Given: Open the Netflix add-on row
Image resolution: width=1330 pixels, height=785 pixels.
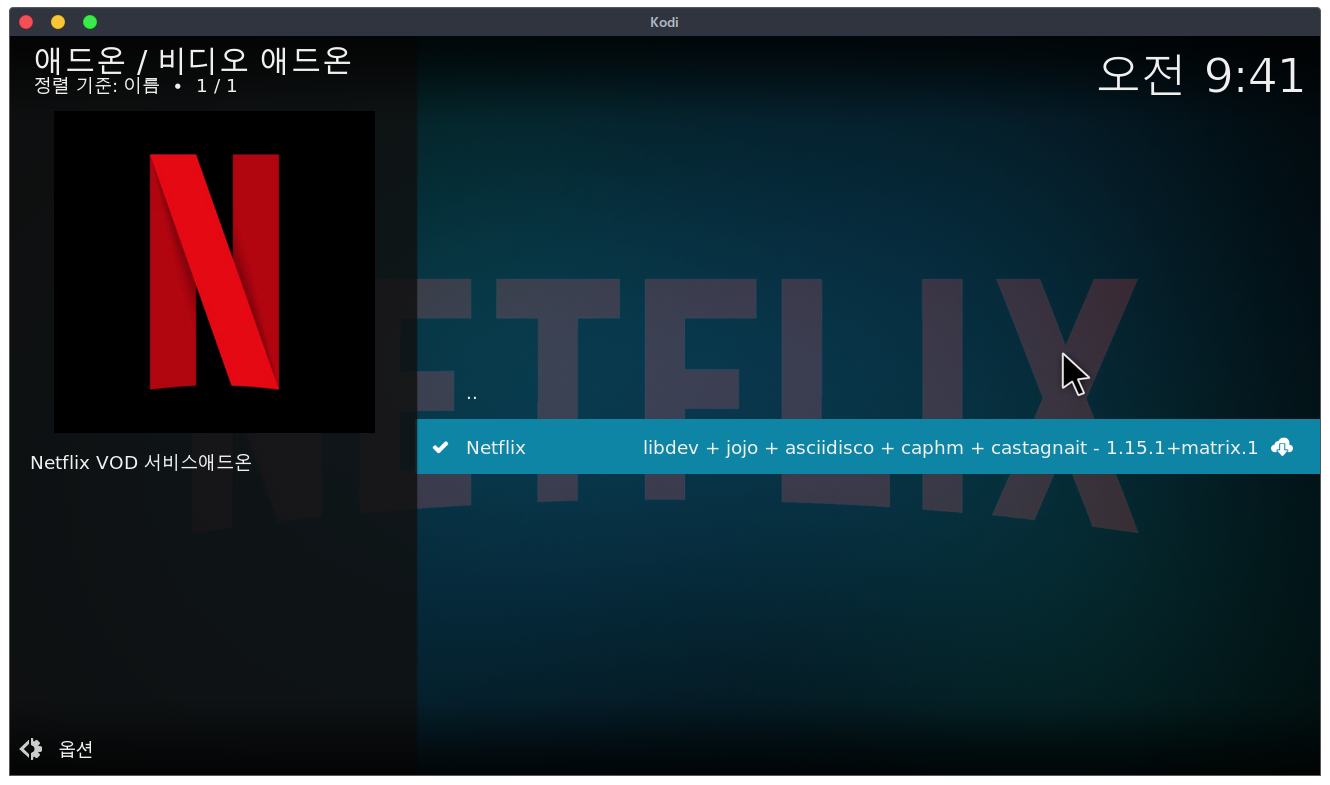Looking at the screenshot, I should click(x=868, y=447).
